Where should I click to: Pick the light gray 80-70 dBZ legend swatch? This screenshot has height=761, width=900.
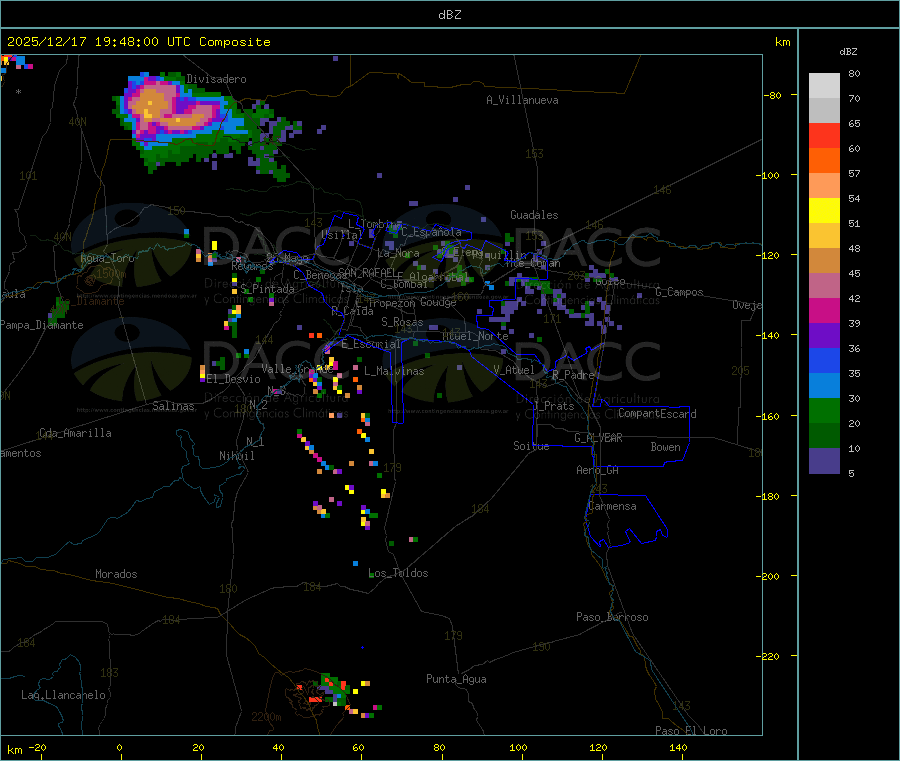pos(824,86)
